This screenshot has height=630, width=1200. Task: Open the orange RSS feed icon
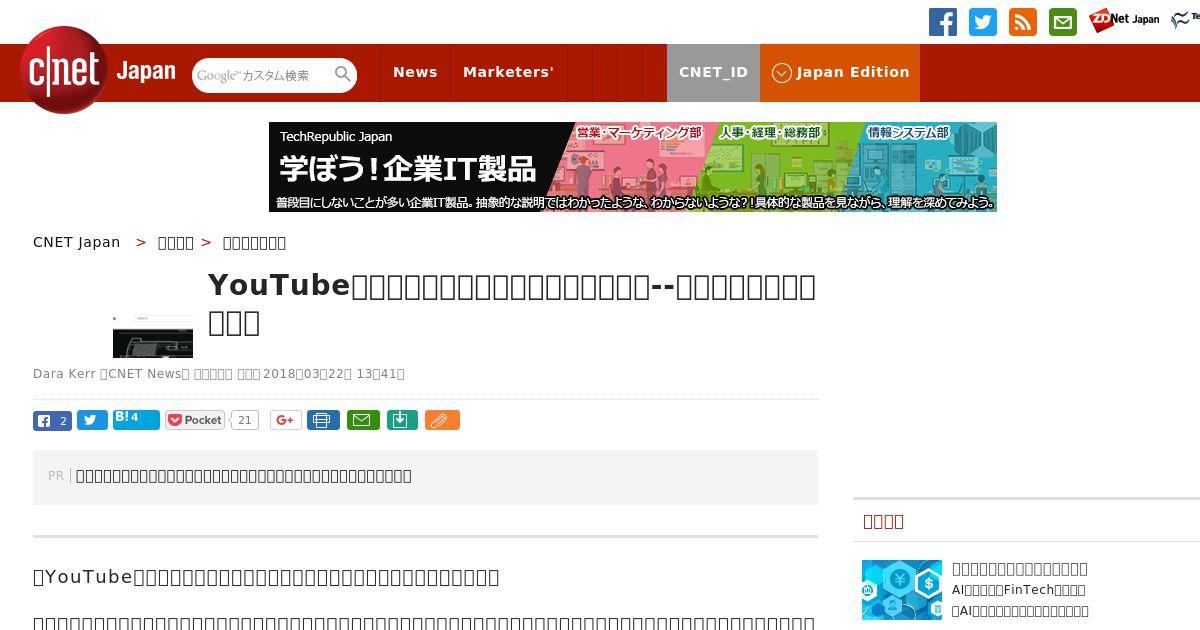pos(1023,22)
